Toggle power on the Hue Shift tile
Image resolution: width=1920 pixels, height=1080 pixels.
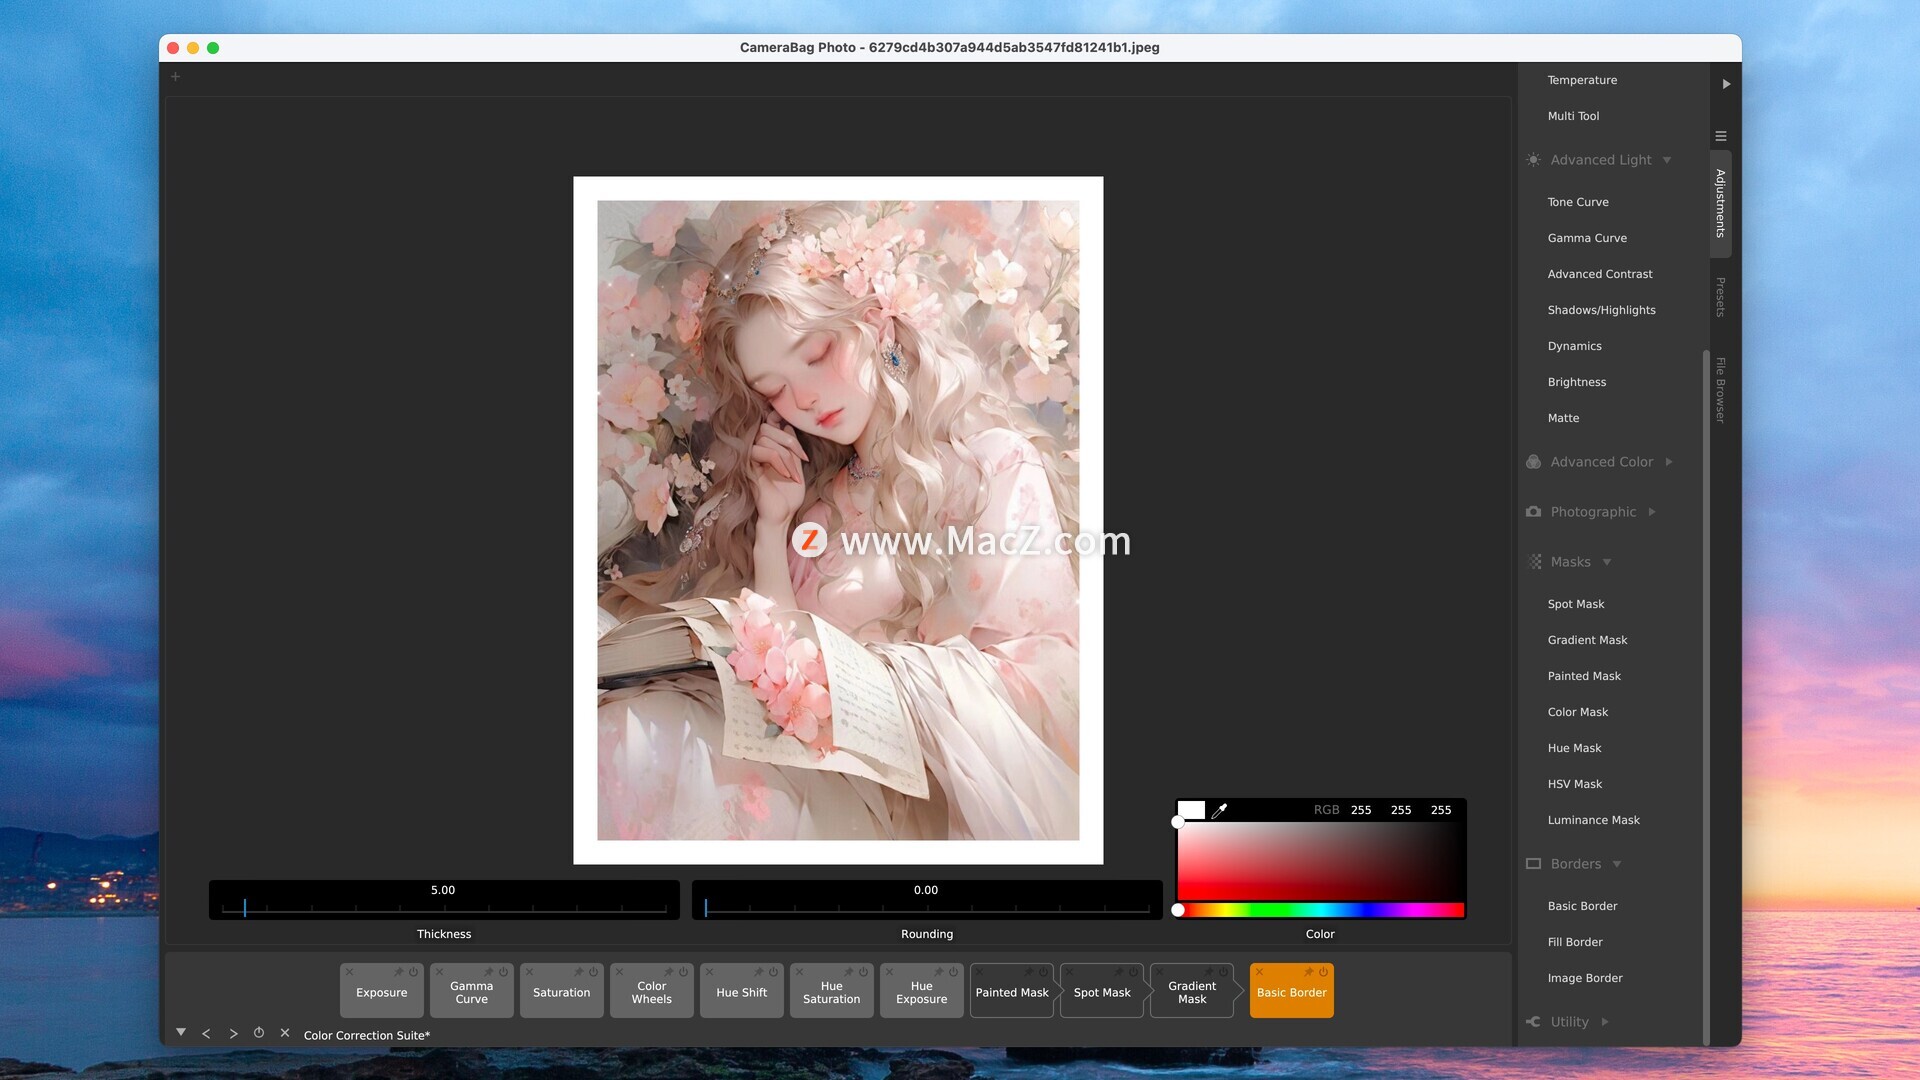[x=773, y=972]
